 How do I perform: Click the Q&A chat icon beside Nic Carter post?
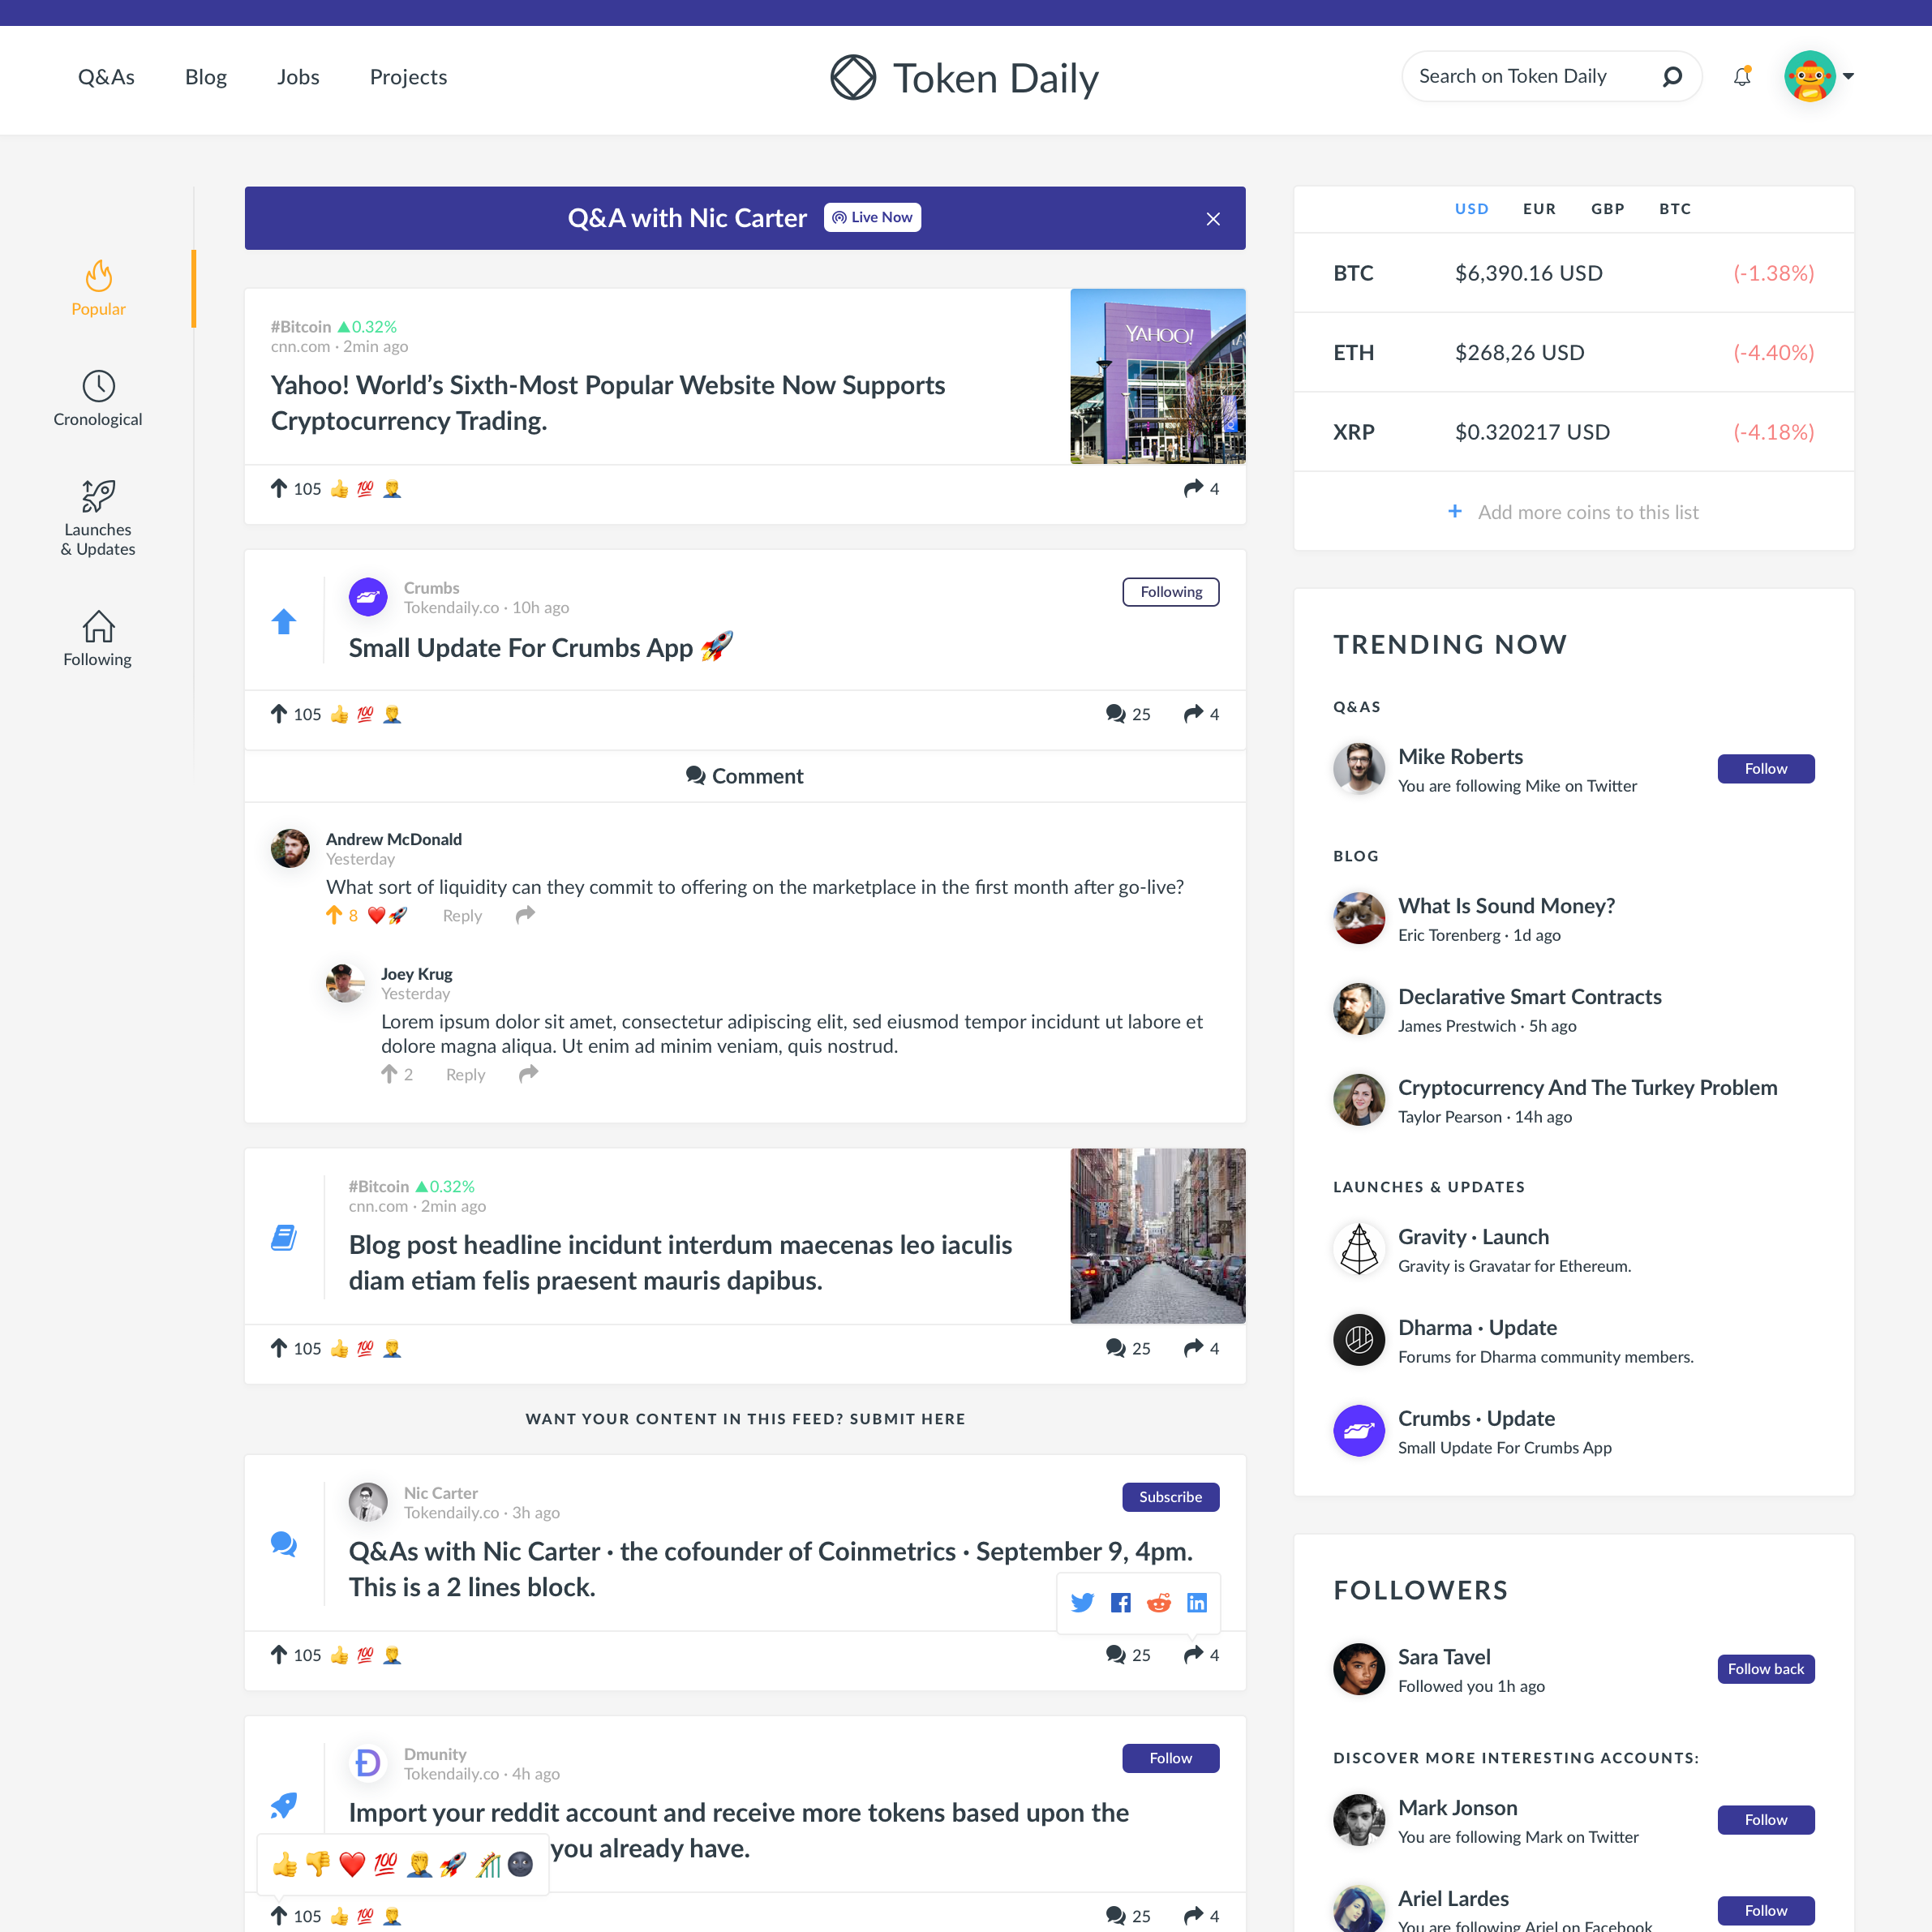[x=284, y=1544]
